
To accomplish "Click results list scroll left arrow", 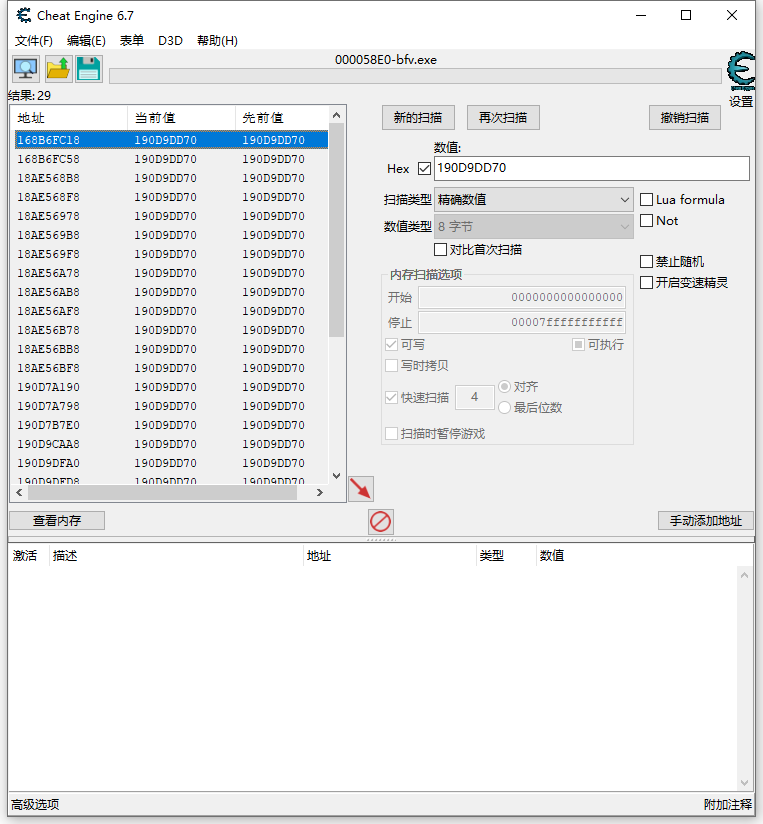I will tap(19, 493).
